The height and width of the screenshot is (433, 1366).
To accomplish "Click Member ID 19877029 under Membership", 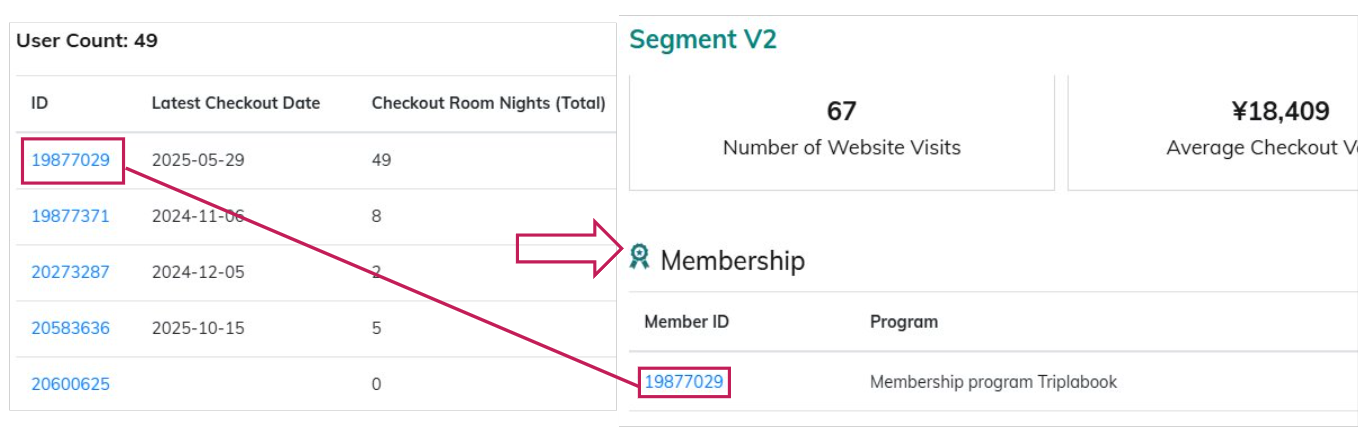I will 684,382.
